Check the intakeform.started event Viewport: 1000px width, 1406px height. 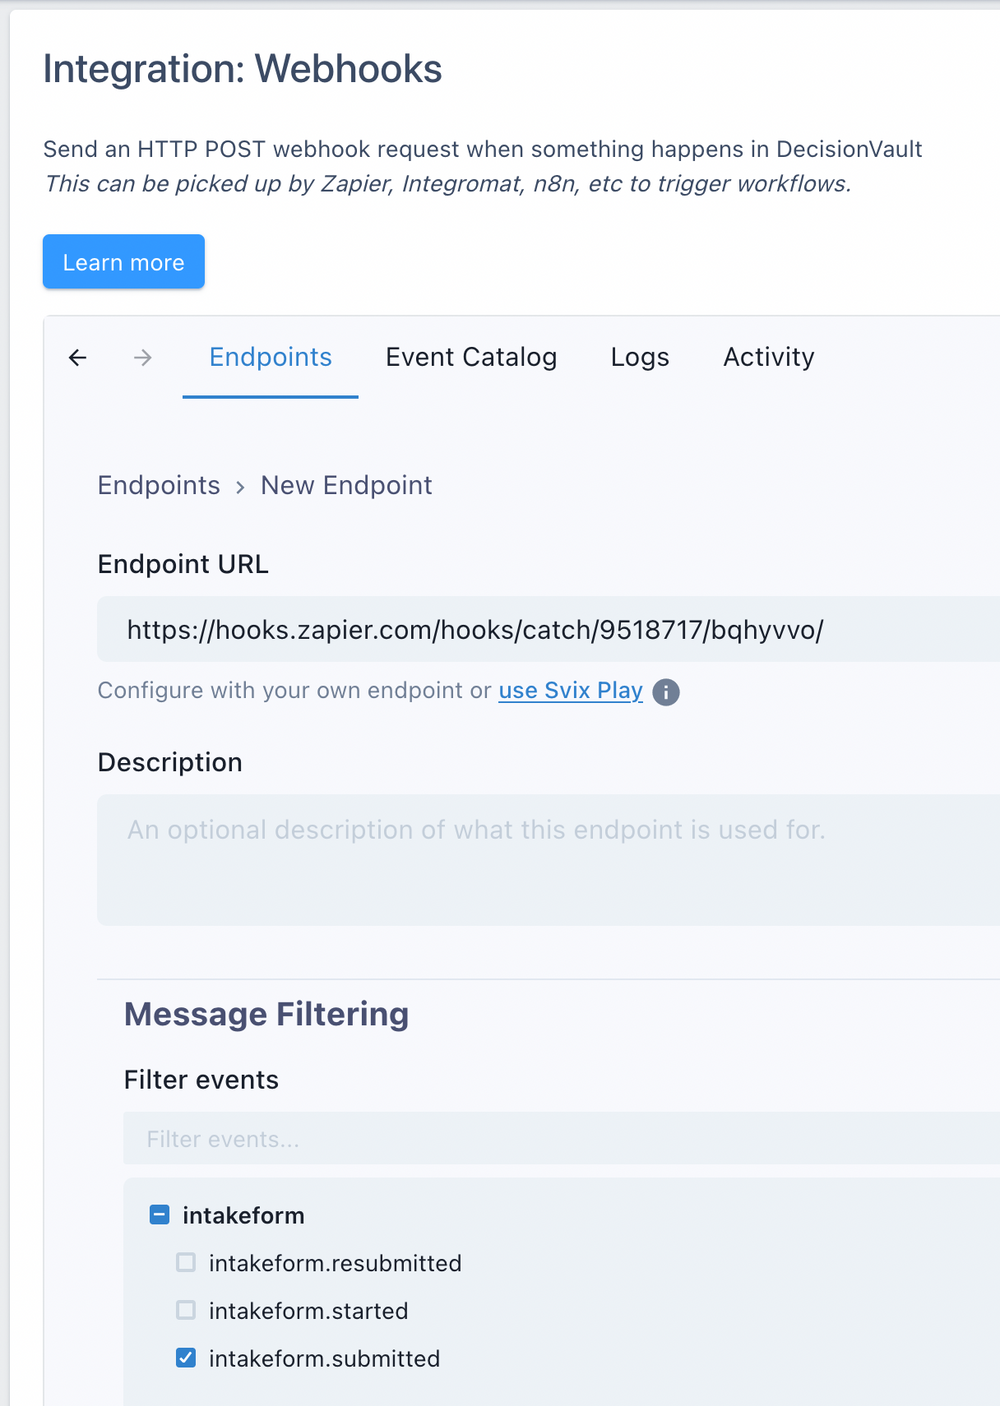[x=185, y=1310]
